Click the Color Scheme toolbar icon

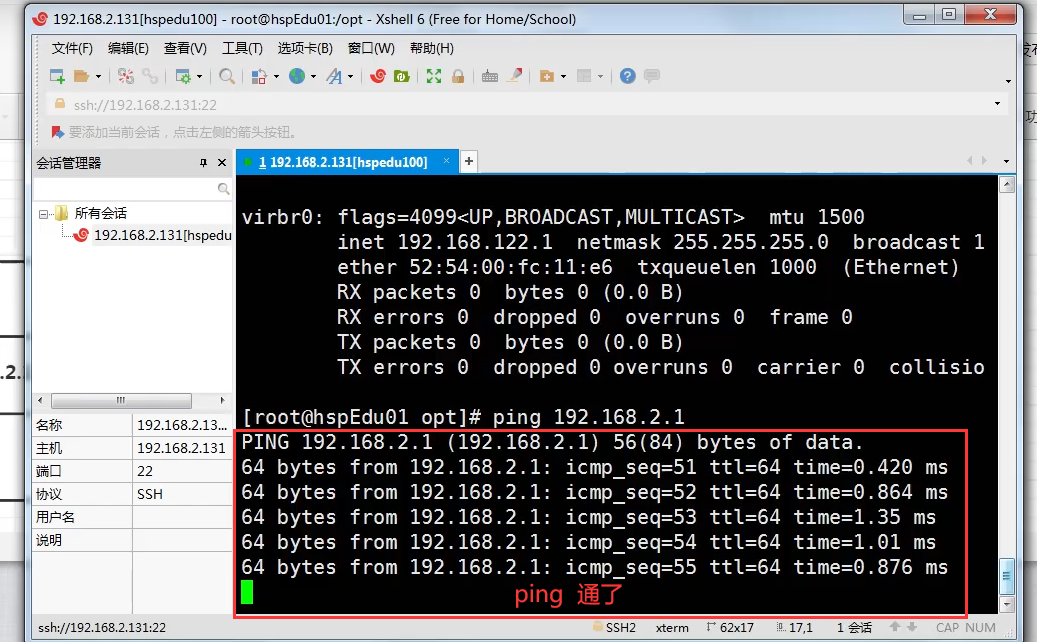click(259, 77)
